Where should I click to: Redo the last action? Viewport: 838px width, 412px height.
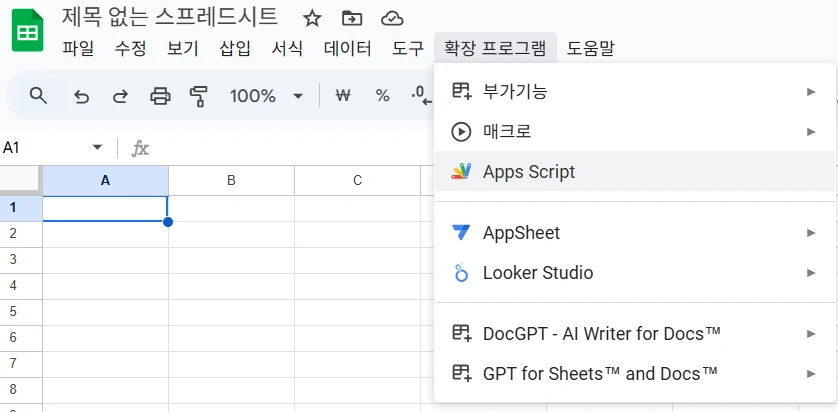coord(120,96)
